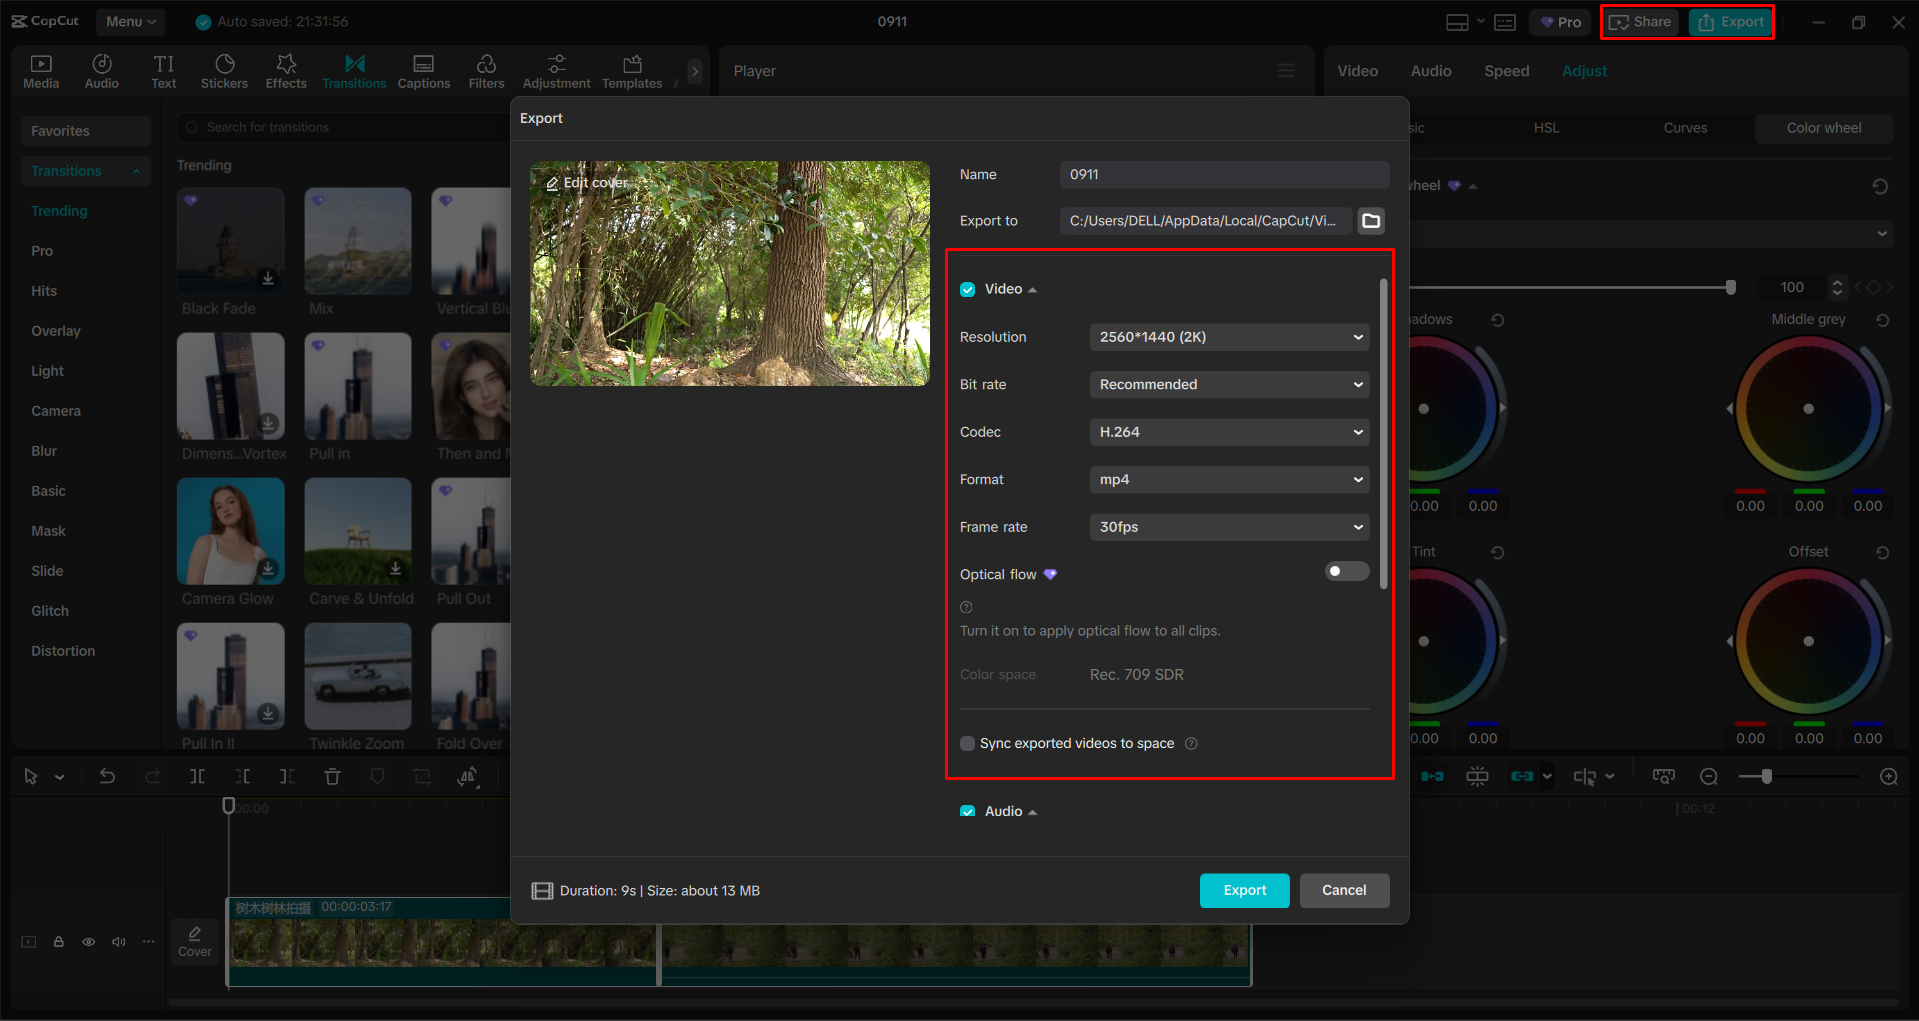The height and width of the screenshot is (1021, 1919).
Task: Open the Stickers panel
Action: pos(224,70)
